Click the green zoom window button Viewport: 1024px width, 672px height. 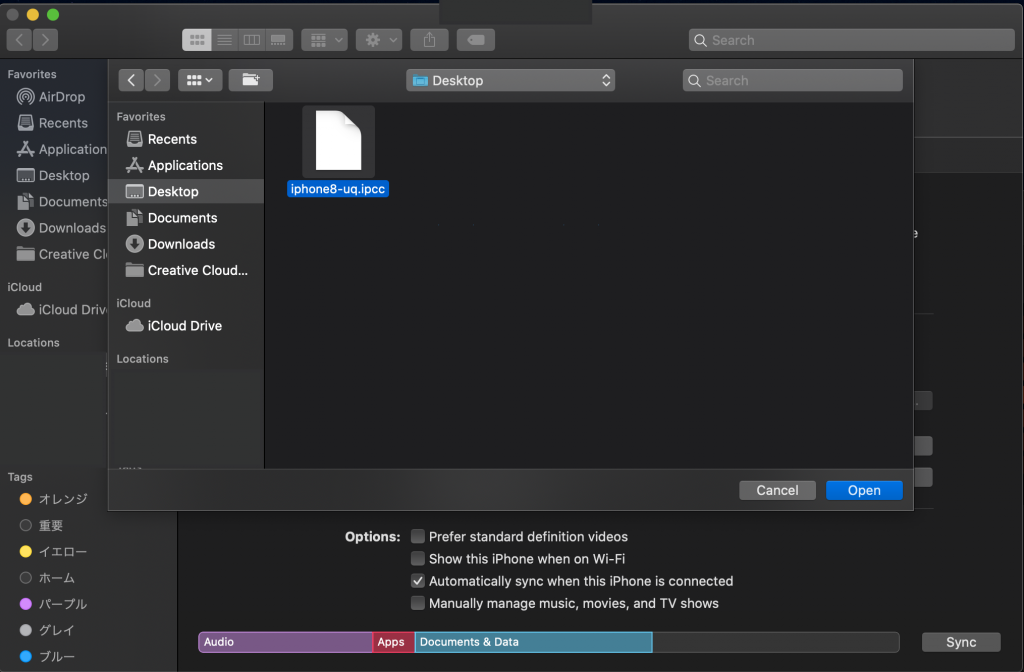pos(53,14)
